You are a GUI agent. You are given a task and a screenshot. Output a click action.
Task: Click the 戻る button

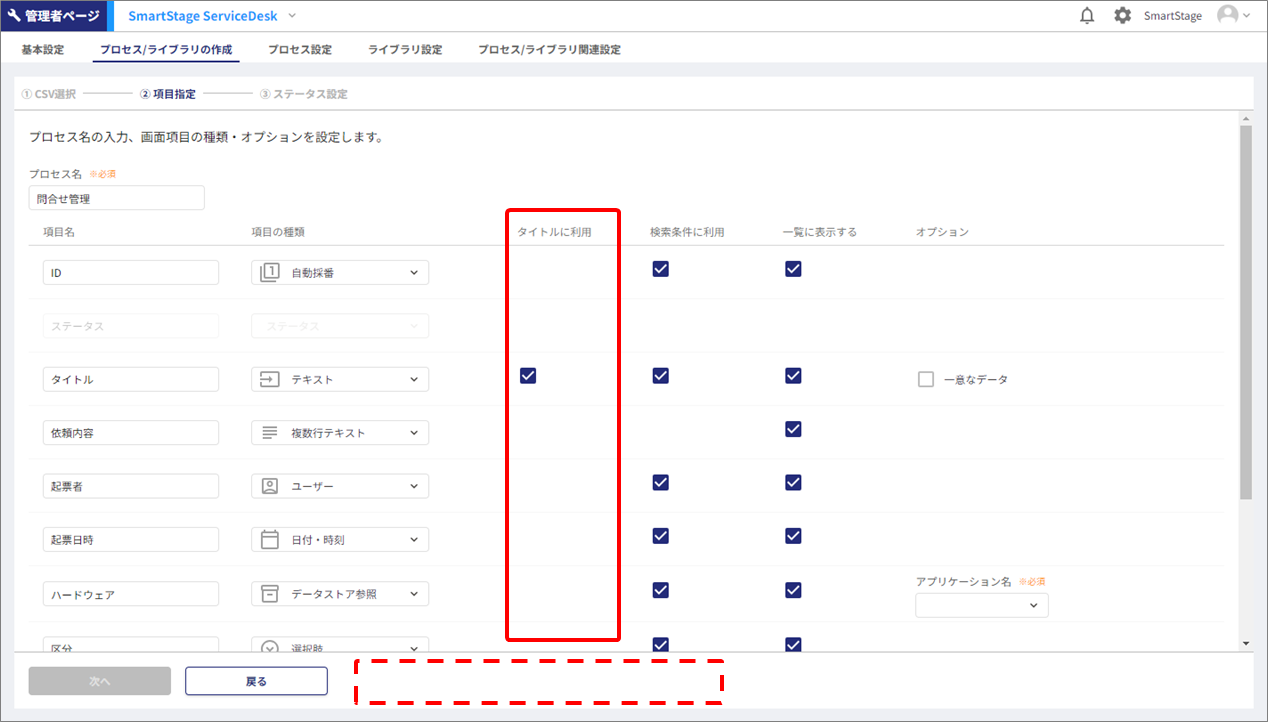(x=256, y=681)
